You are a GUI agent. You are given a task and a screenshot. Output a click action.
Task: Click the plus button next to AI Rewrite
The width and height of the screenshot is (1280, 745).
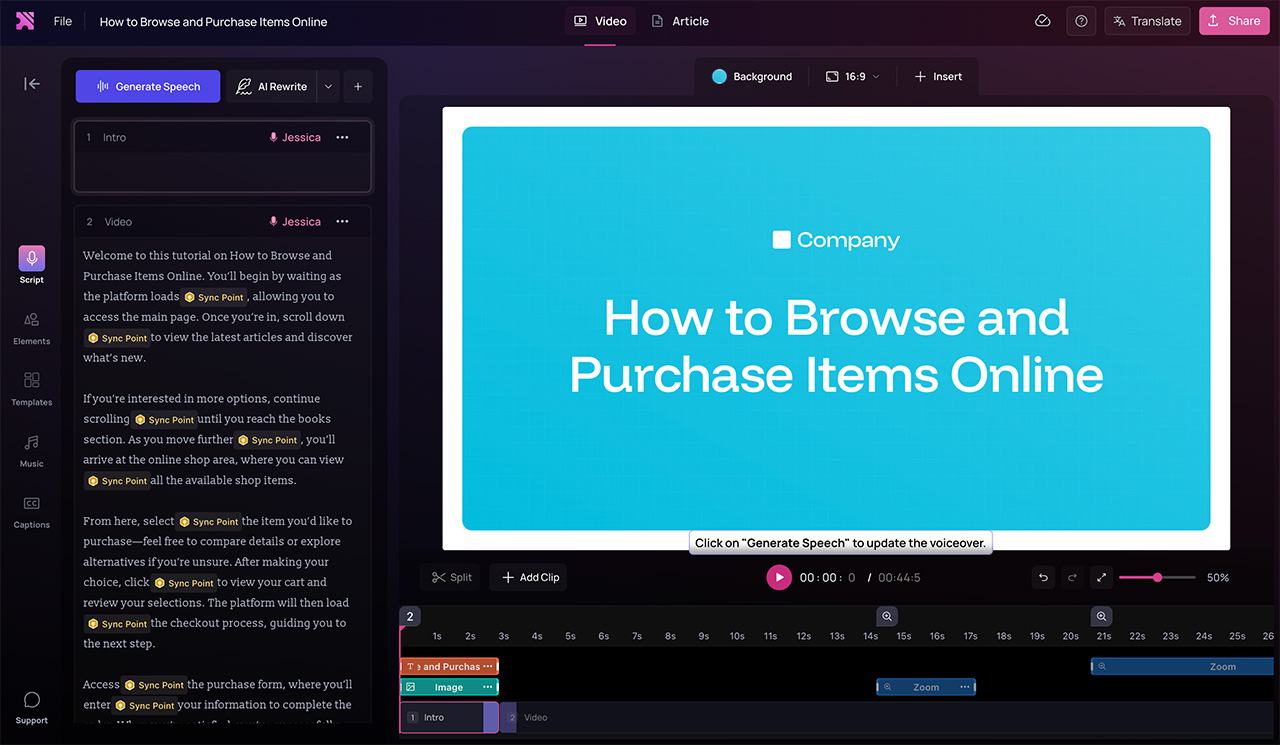tap(358, 87)
